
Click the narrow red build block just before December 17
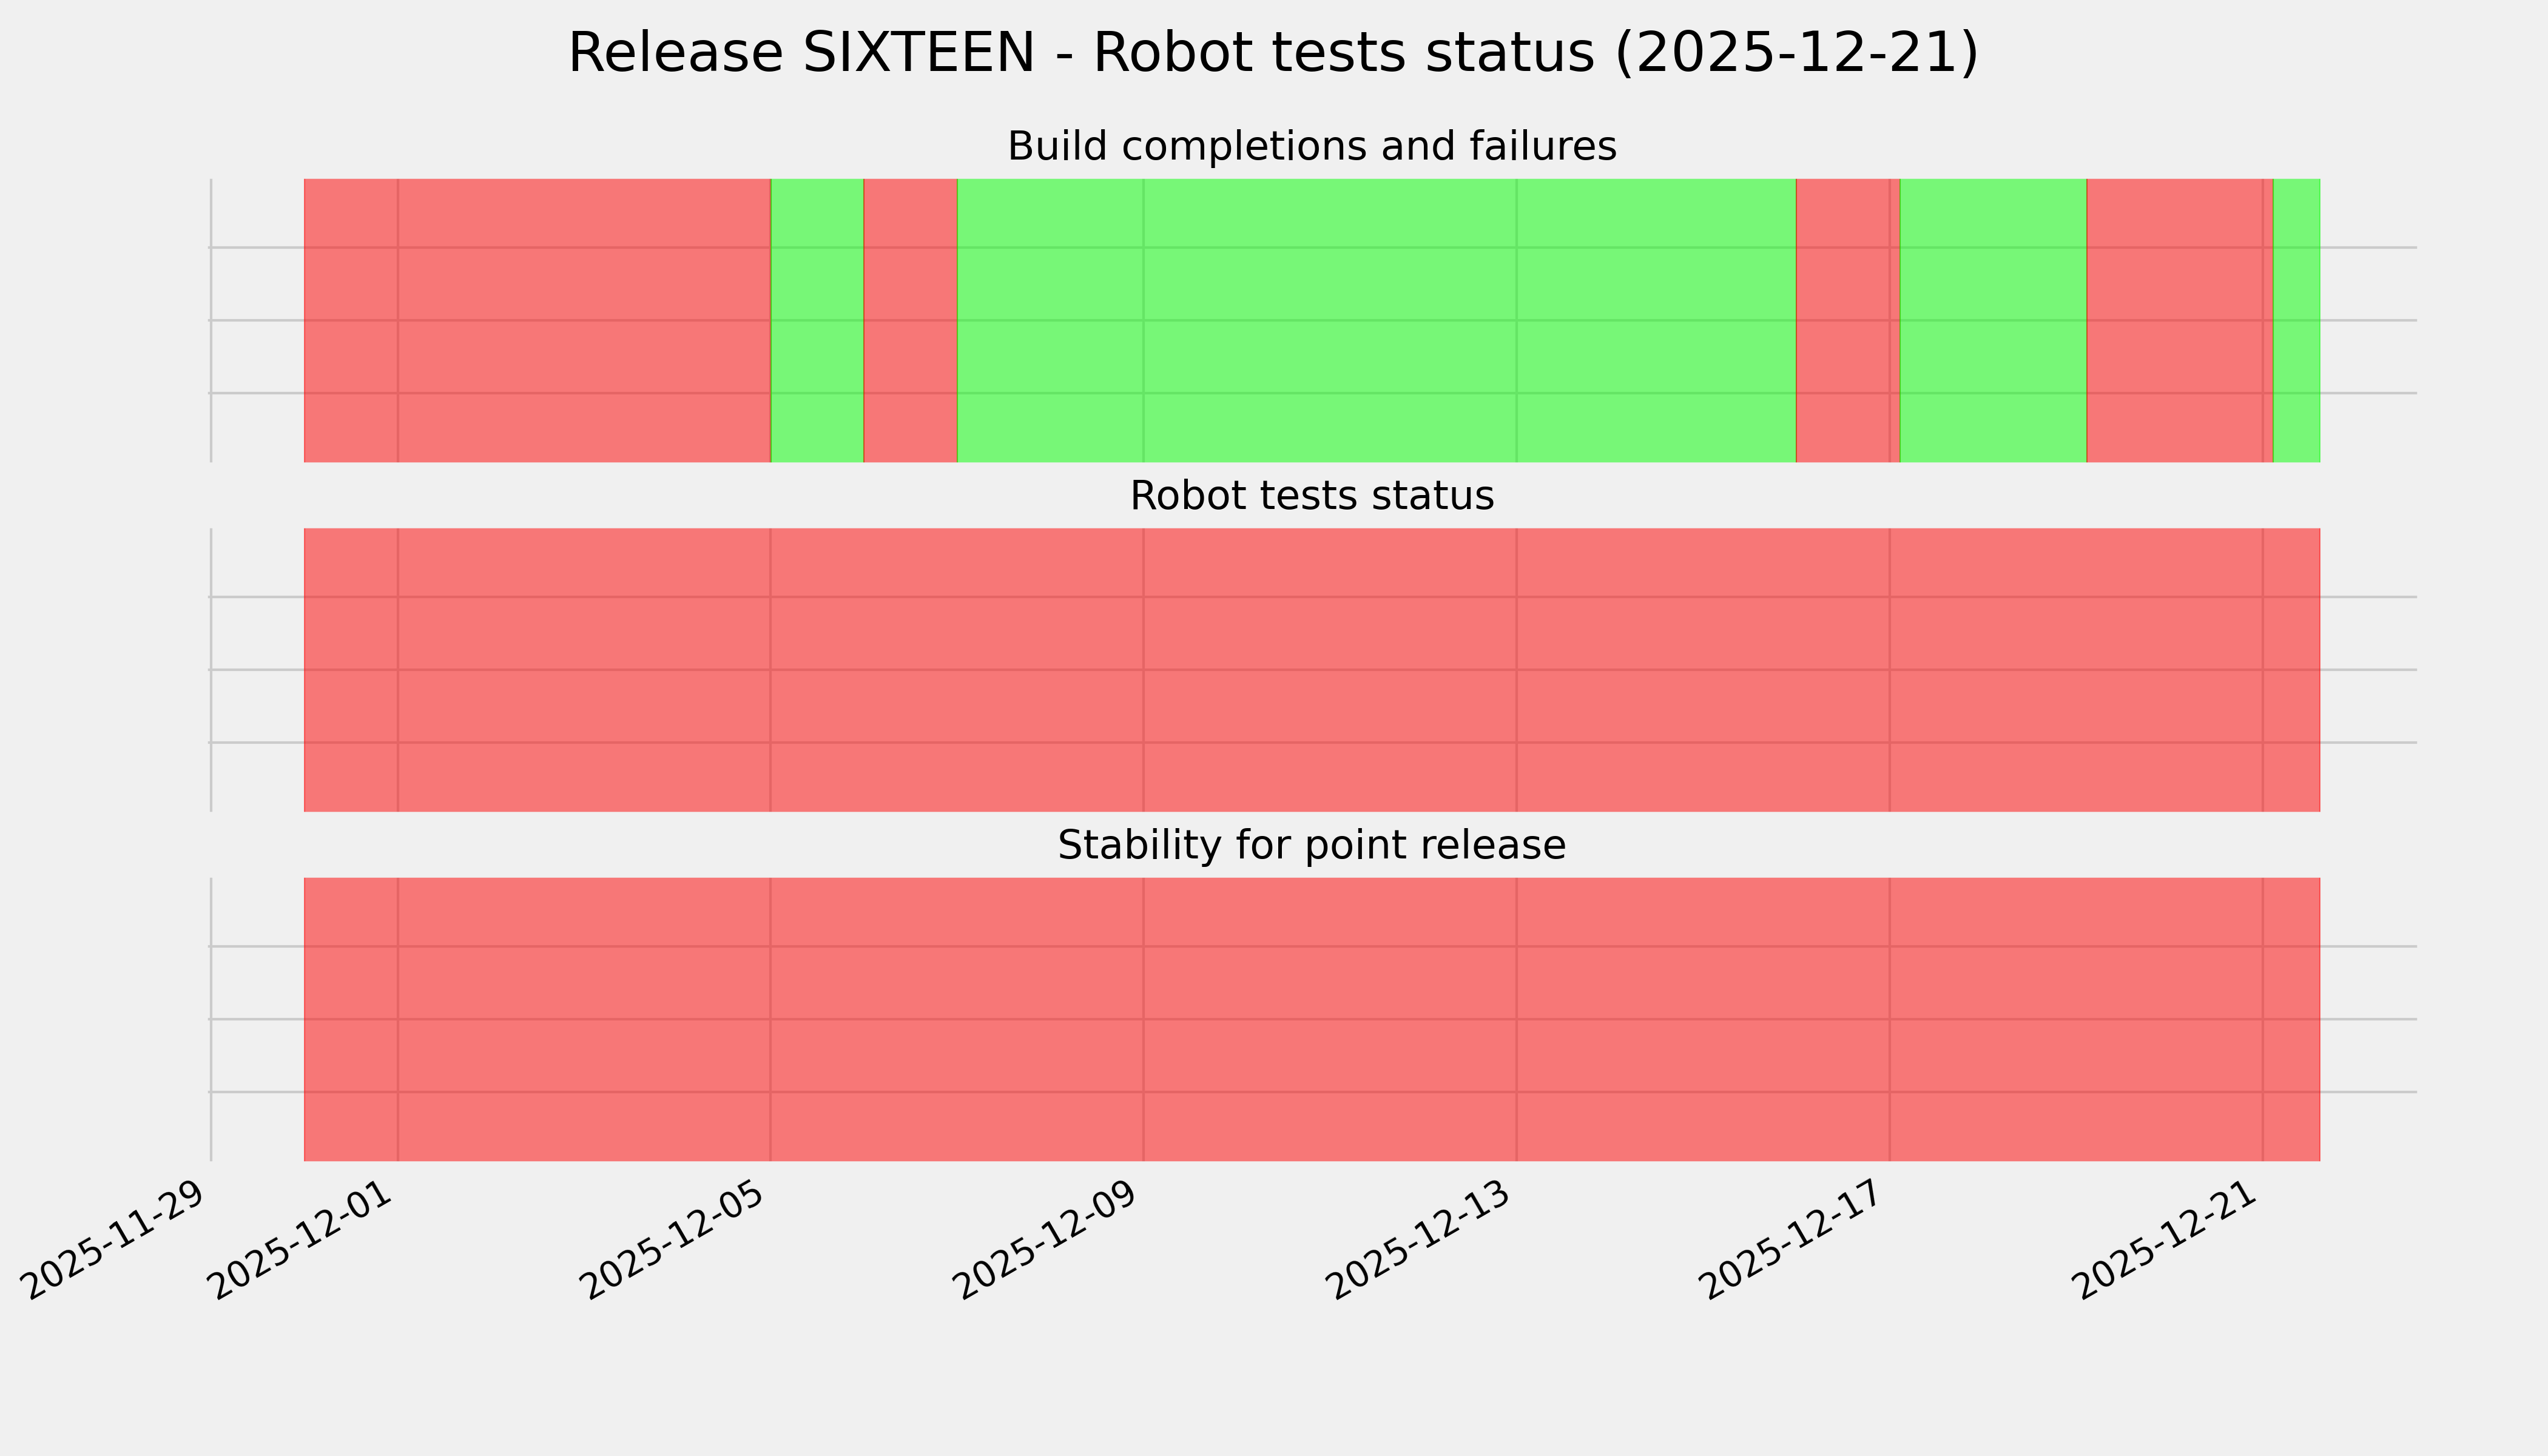click(1847, 320)
